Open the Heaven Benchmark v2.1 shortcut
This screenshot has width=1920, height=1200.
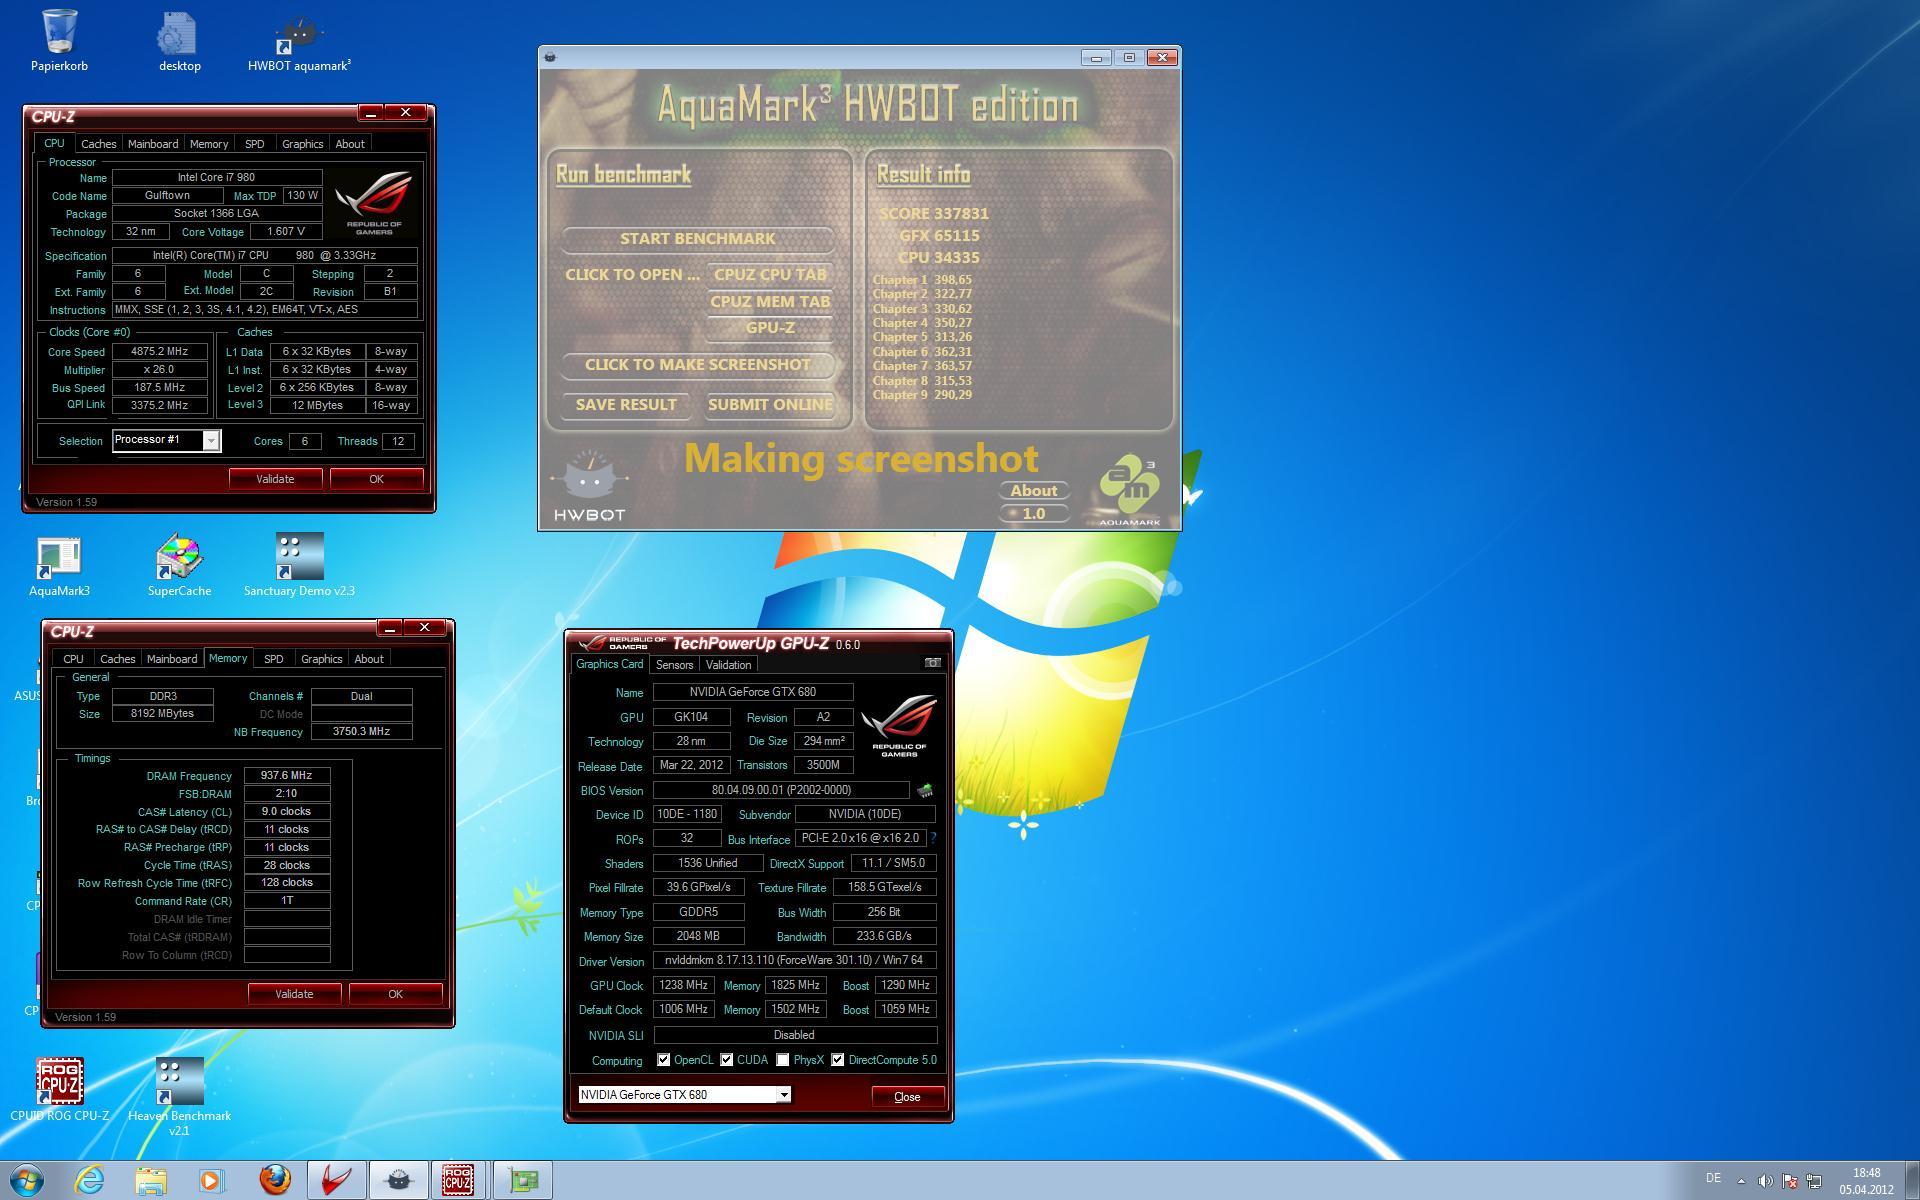[x=179, y=1096]
